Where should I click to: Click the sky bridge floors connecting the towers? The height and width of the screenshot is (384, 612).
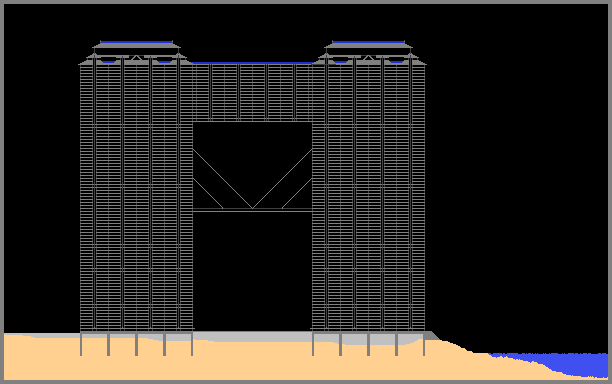coord(253,92)
